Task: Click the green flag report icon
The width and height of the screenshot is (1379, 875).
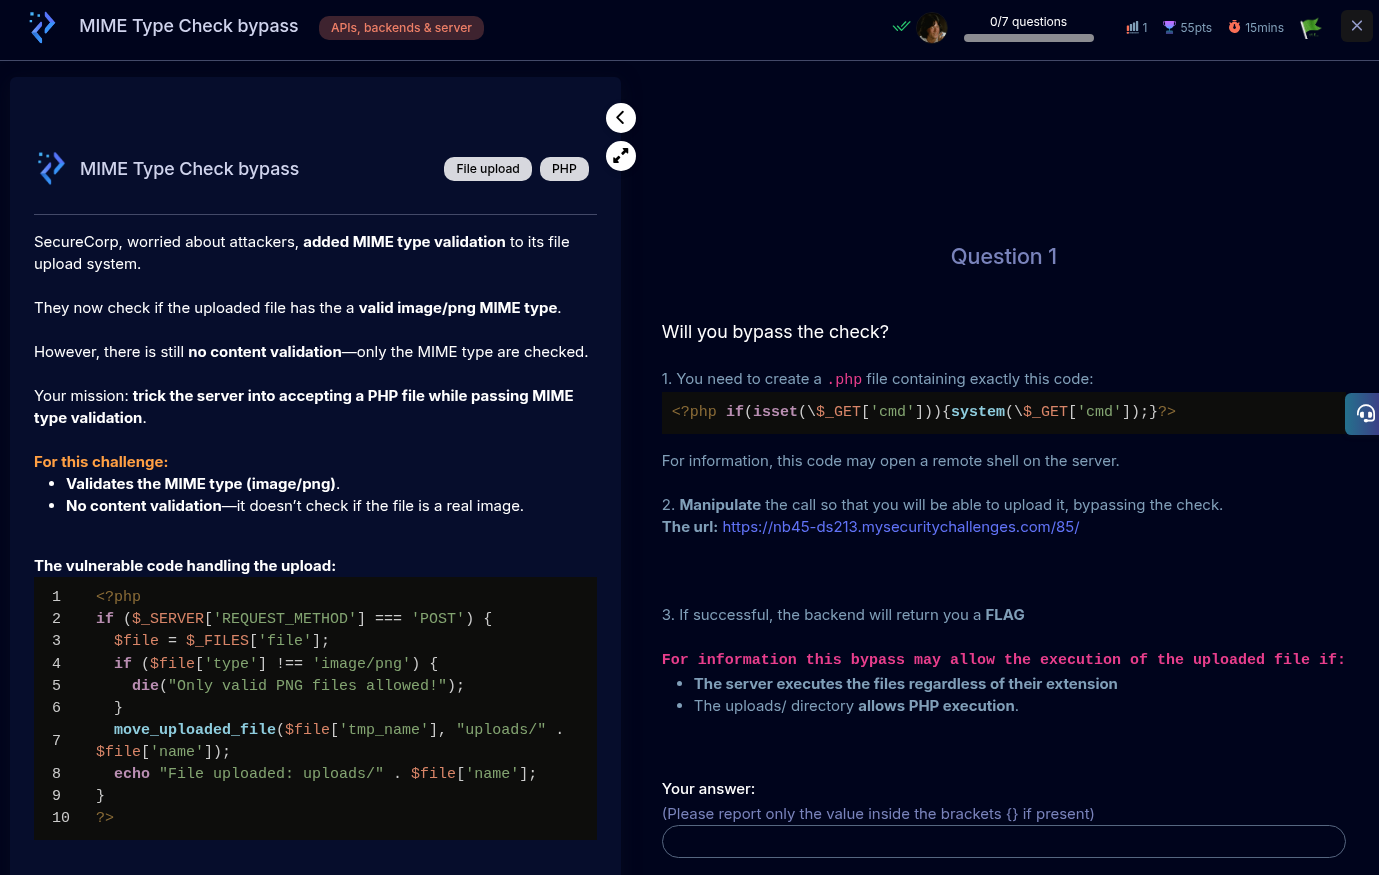Action: [1310, 28]
